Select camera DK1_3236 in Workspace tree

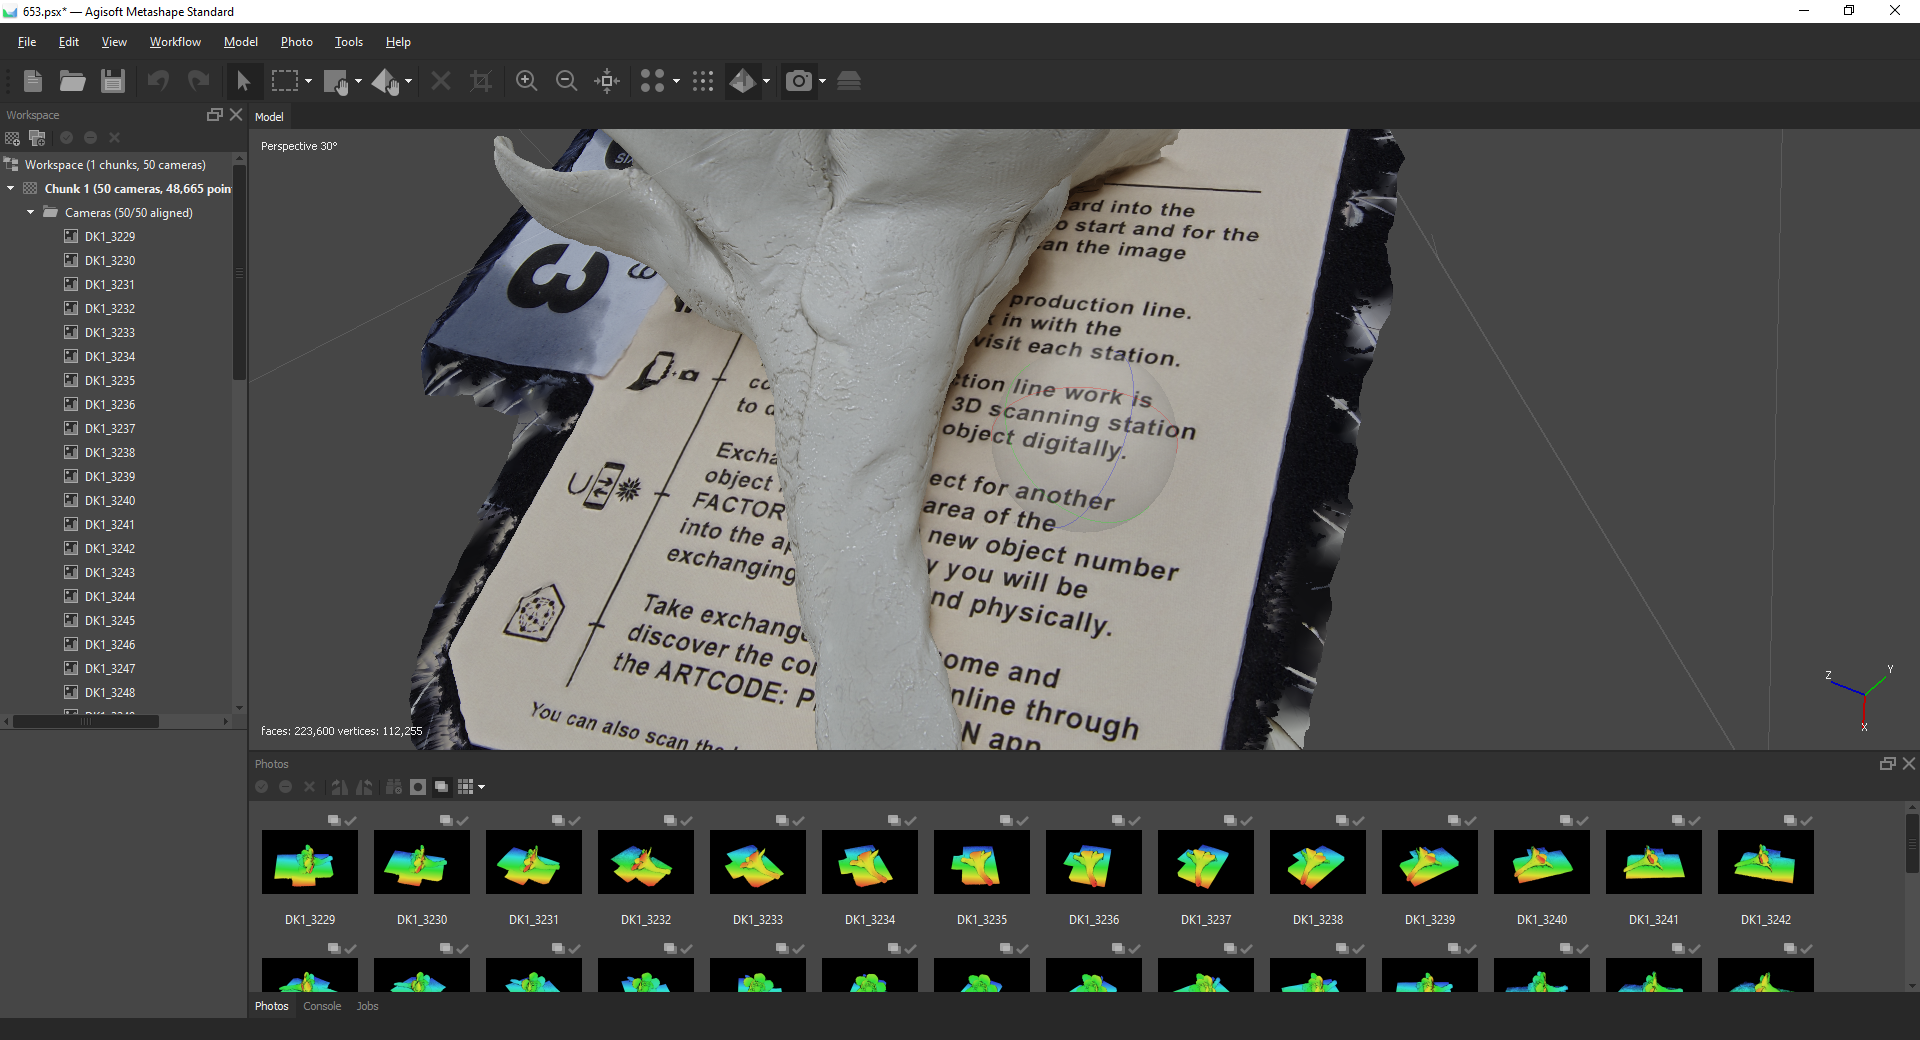click(109, 404)
